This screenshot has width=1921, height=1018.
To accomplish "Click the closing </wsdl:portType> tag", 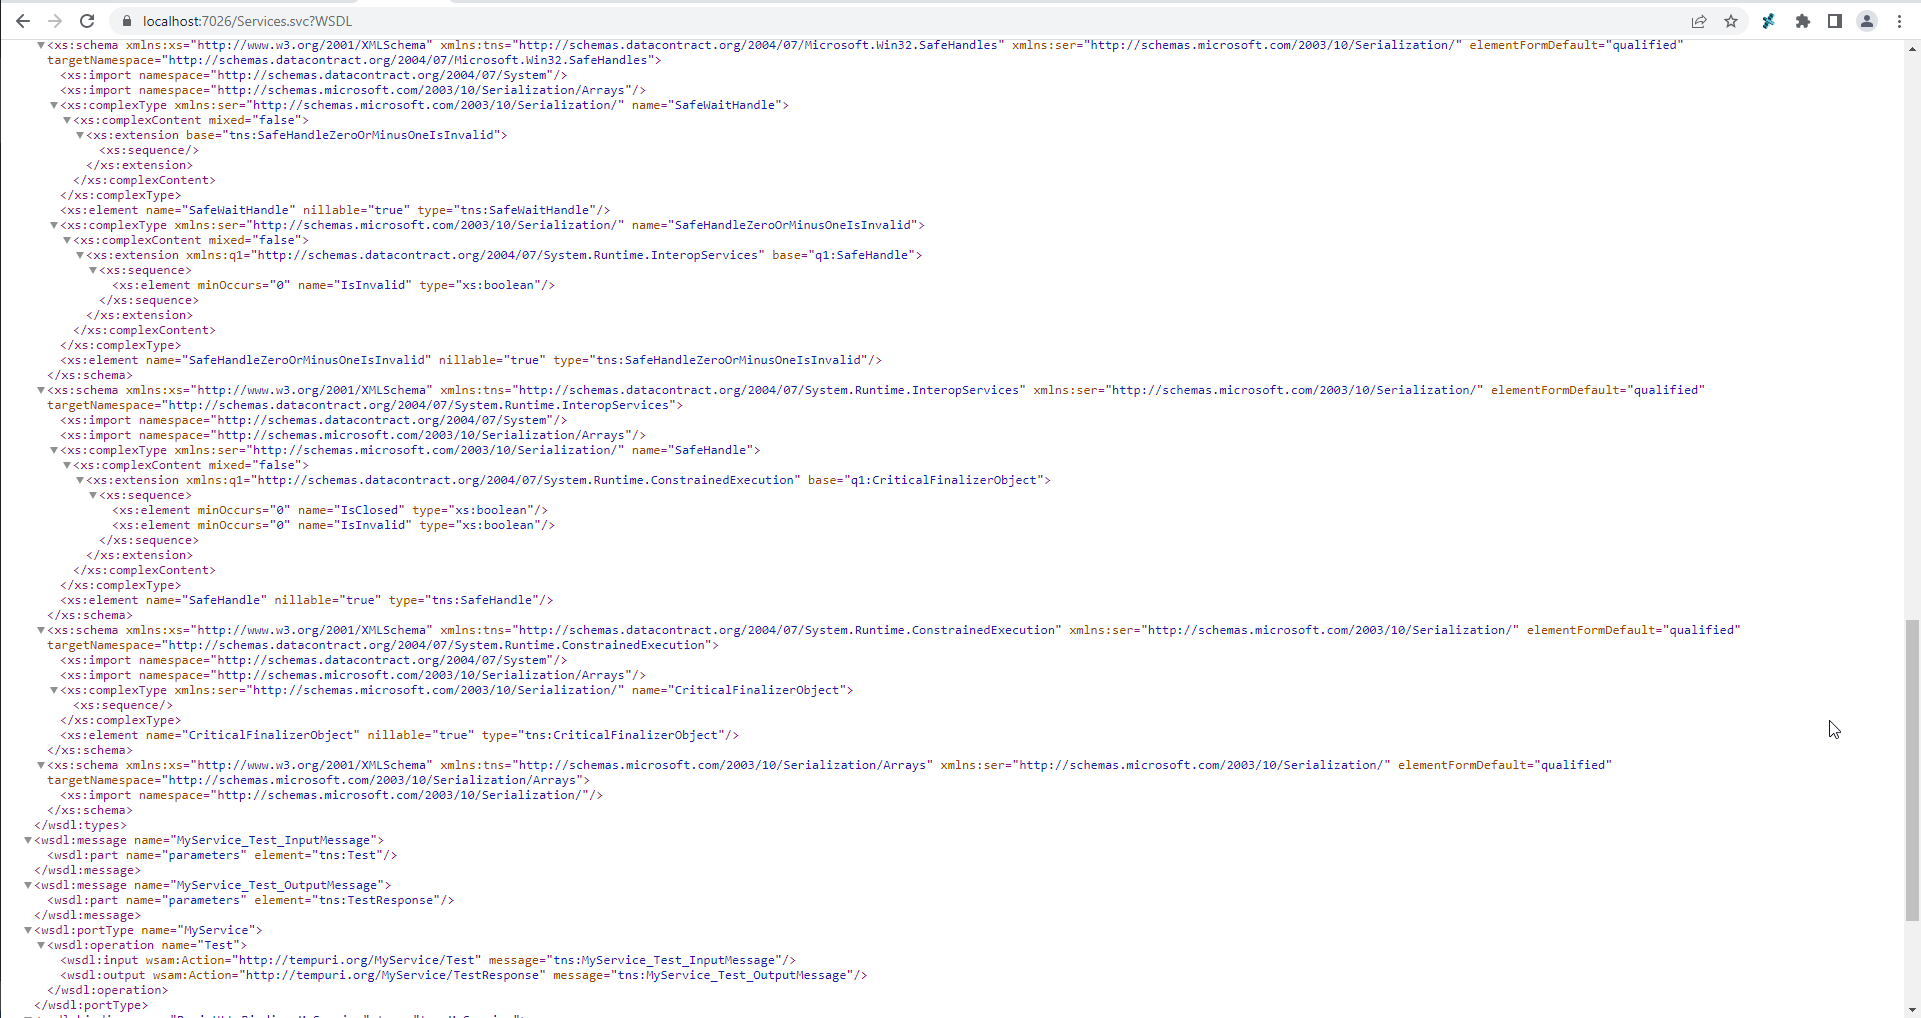I will coord(91,1005).
